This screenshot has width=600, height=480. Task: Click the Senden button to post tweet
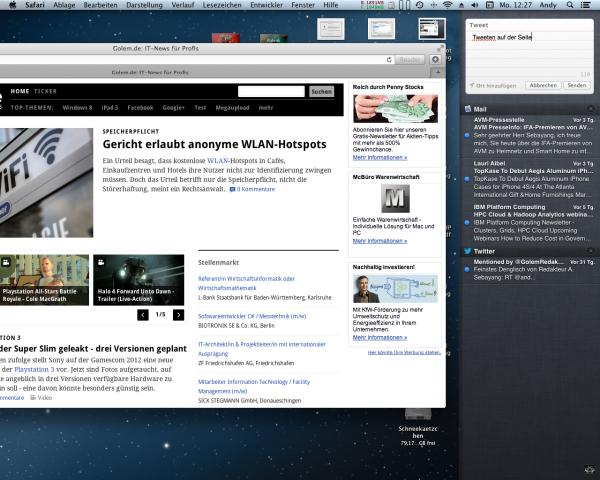pyautogui.click(x=576, y=86)
